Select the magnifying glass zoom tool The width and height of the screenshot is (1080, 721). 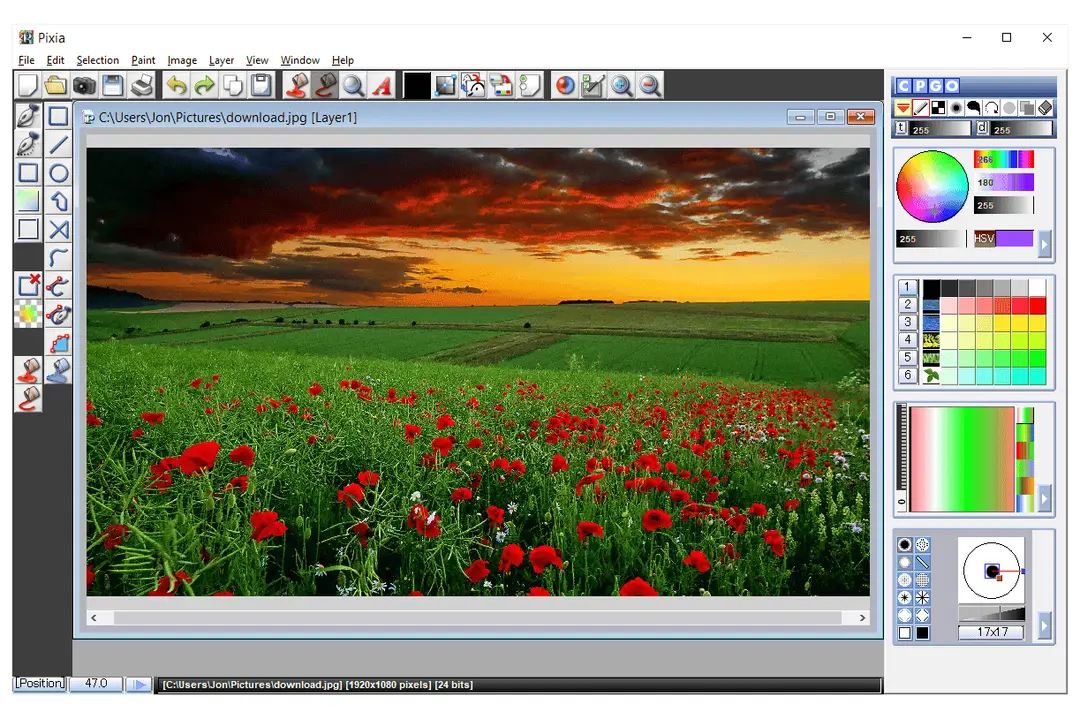(x=353, y=85)
